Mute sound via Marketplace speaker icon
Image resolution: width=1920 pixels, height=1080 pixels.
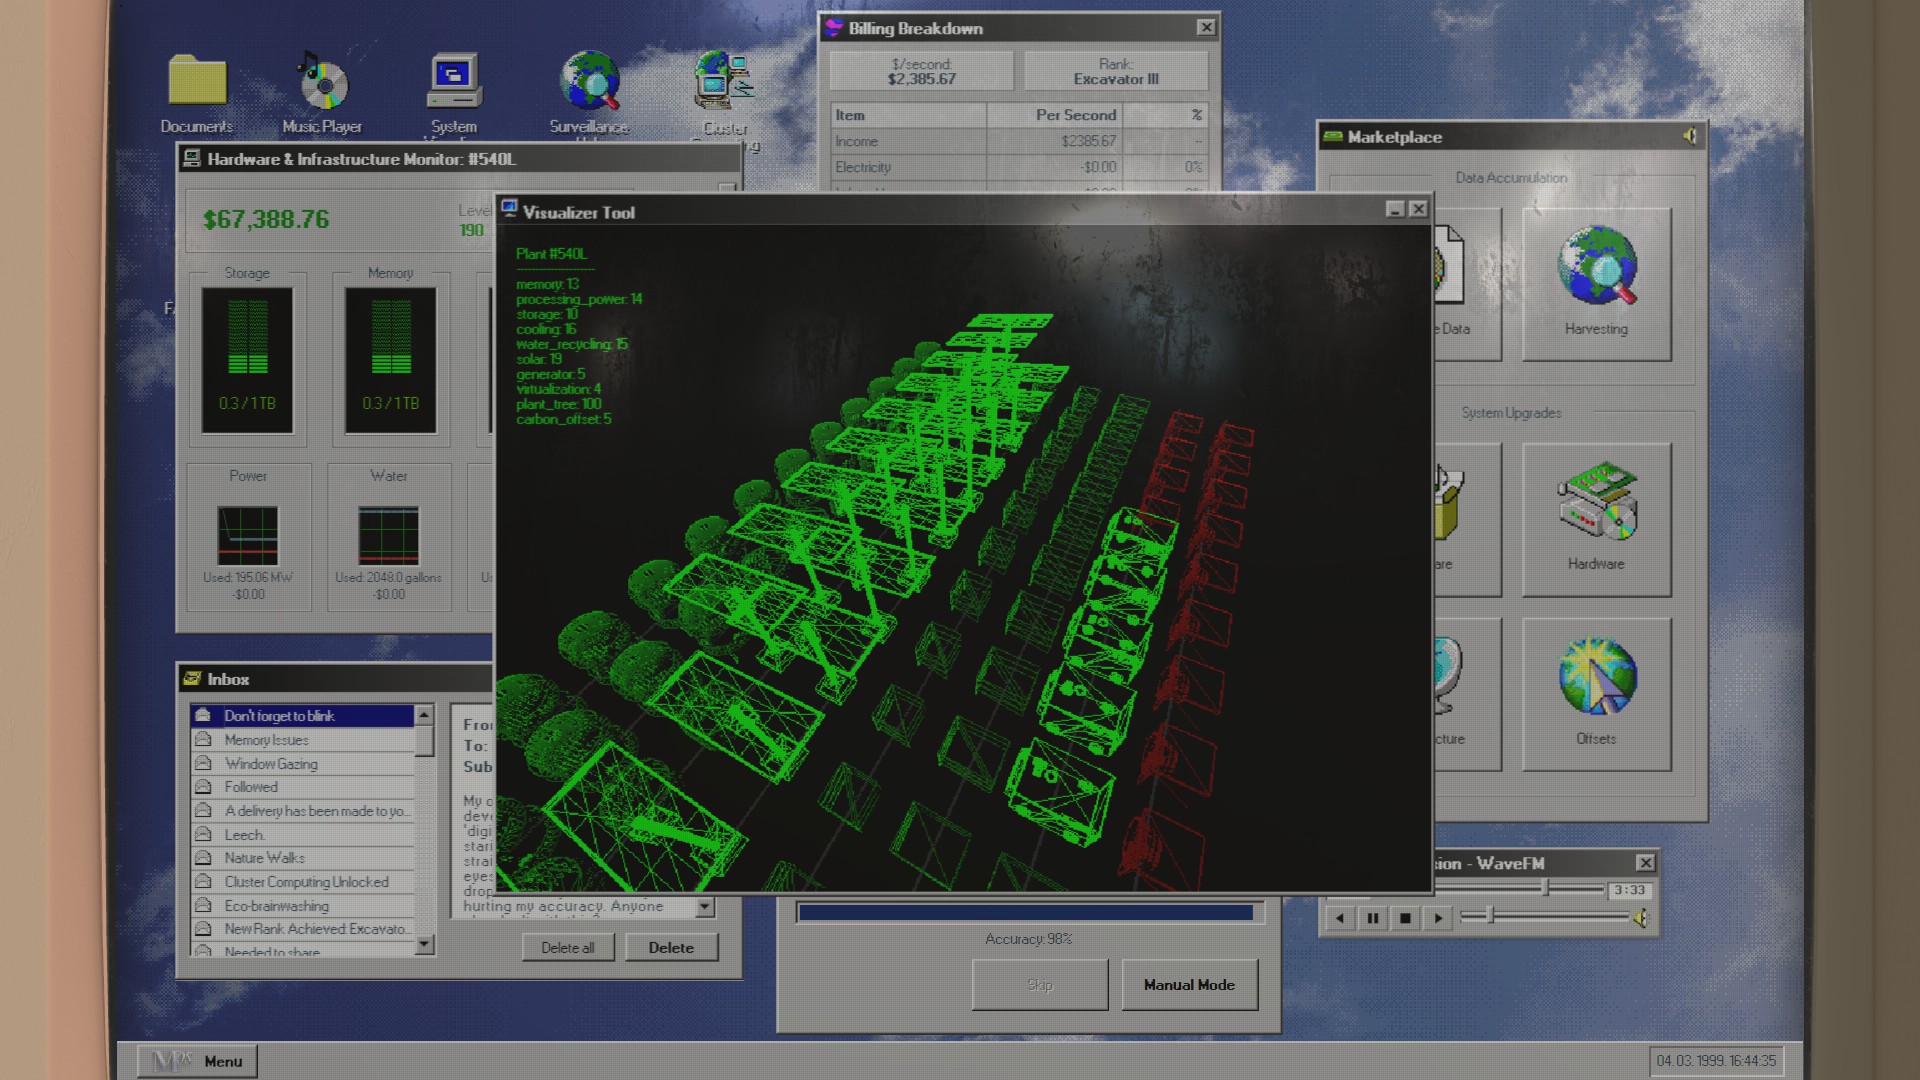[1689, 137]
